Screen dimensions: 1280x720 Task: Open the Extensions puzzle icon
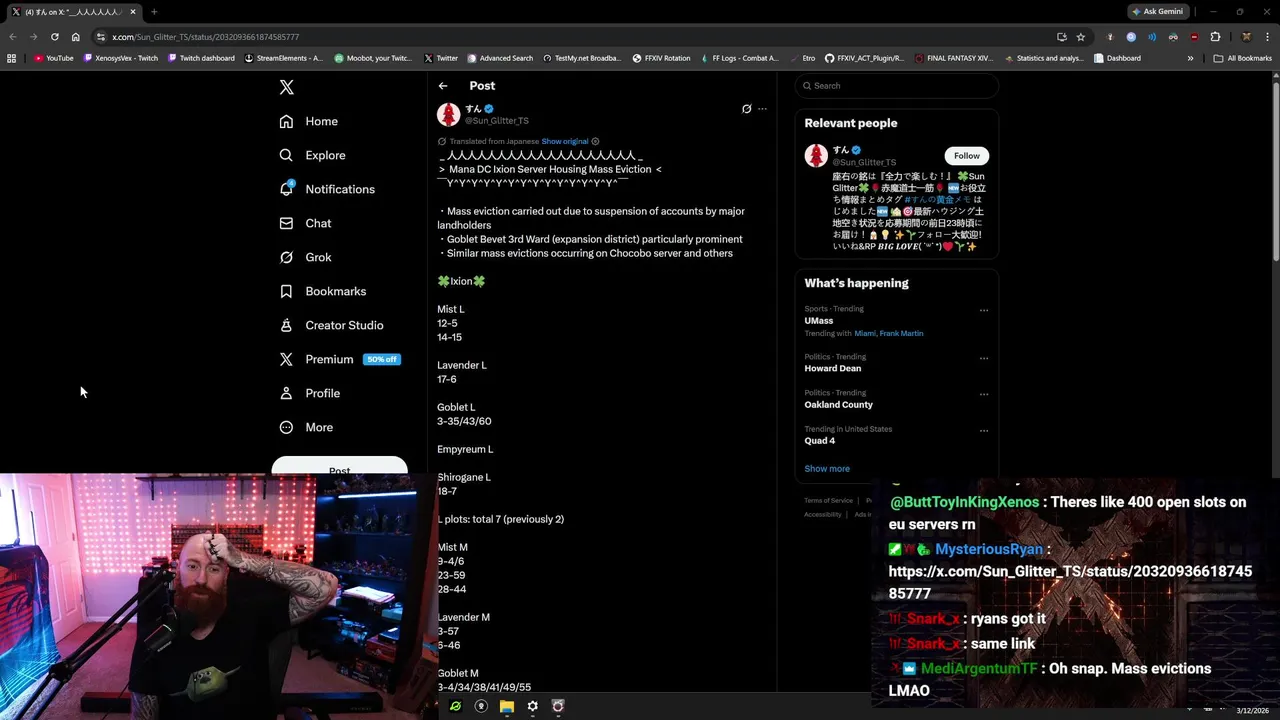click(x=1215, y=37)
